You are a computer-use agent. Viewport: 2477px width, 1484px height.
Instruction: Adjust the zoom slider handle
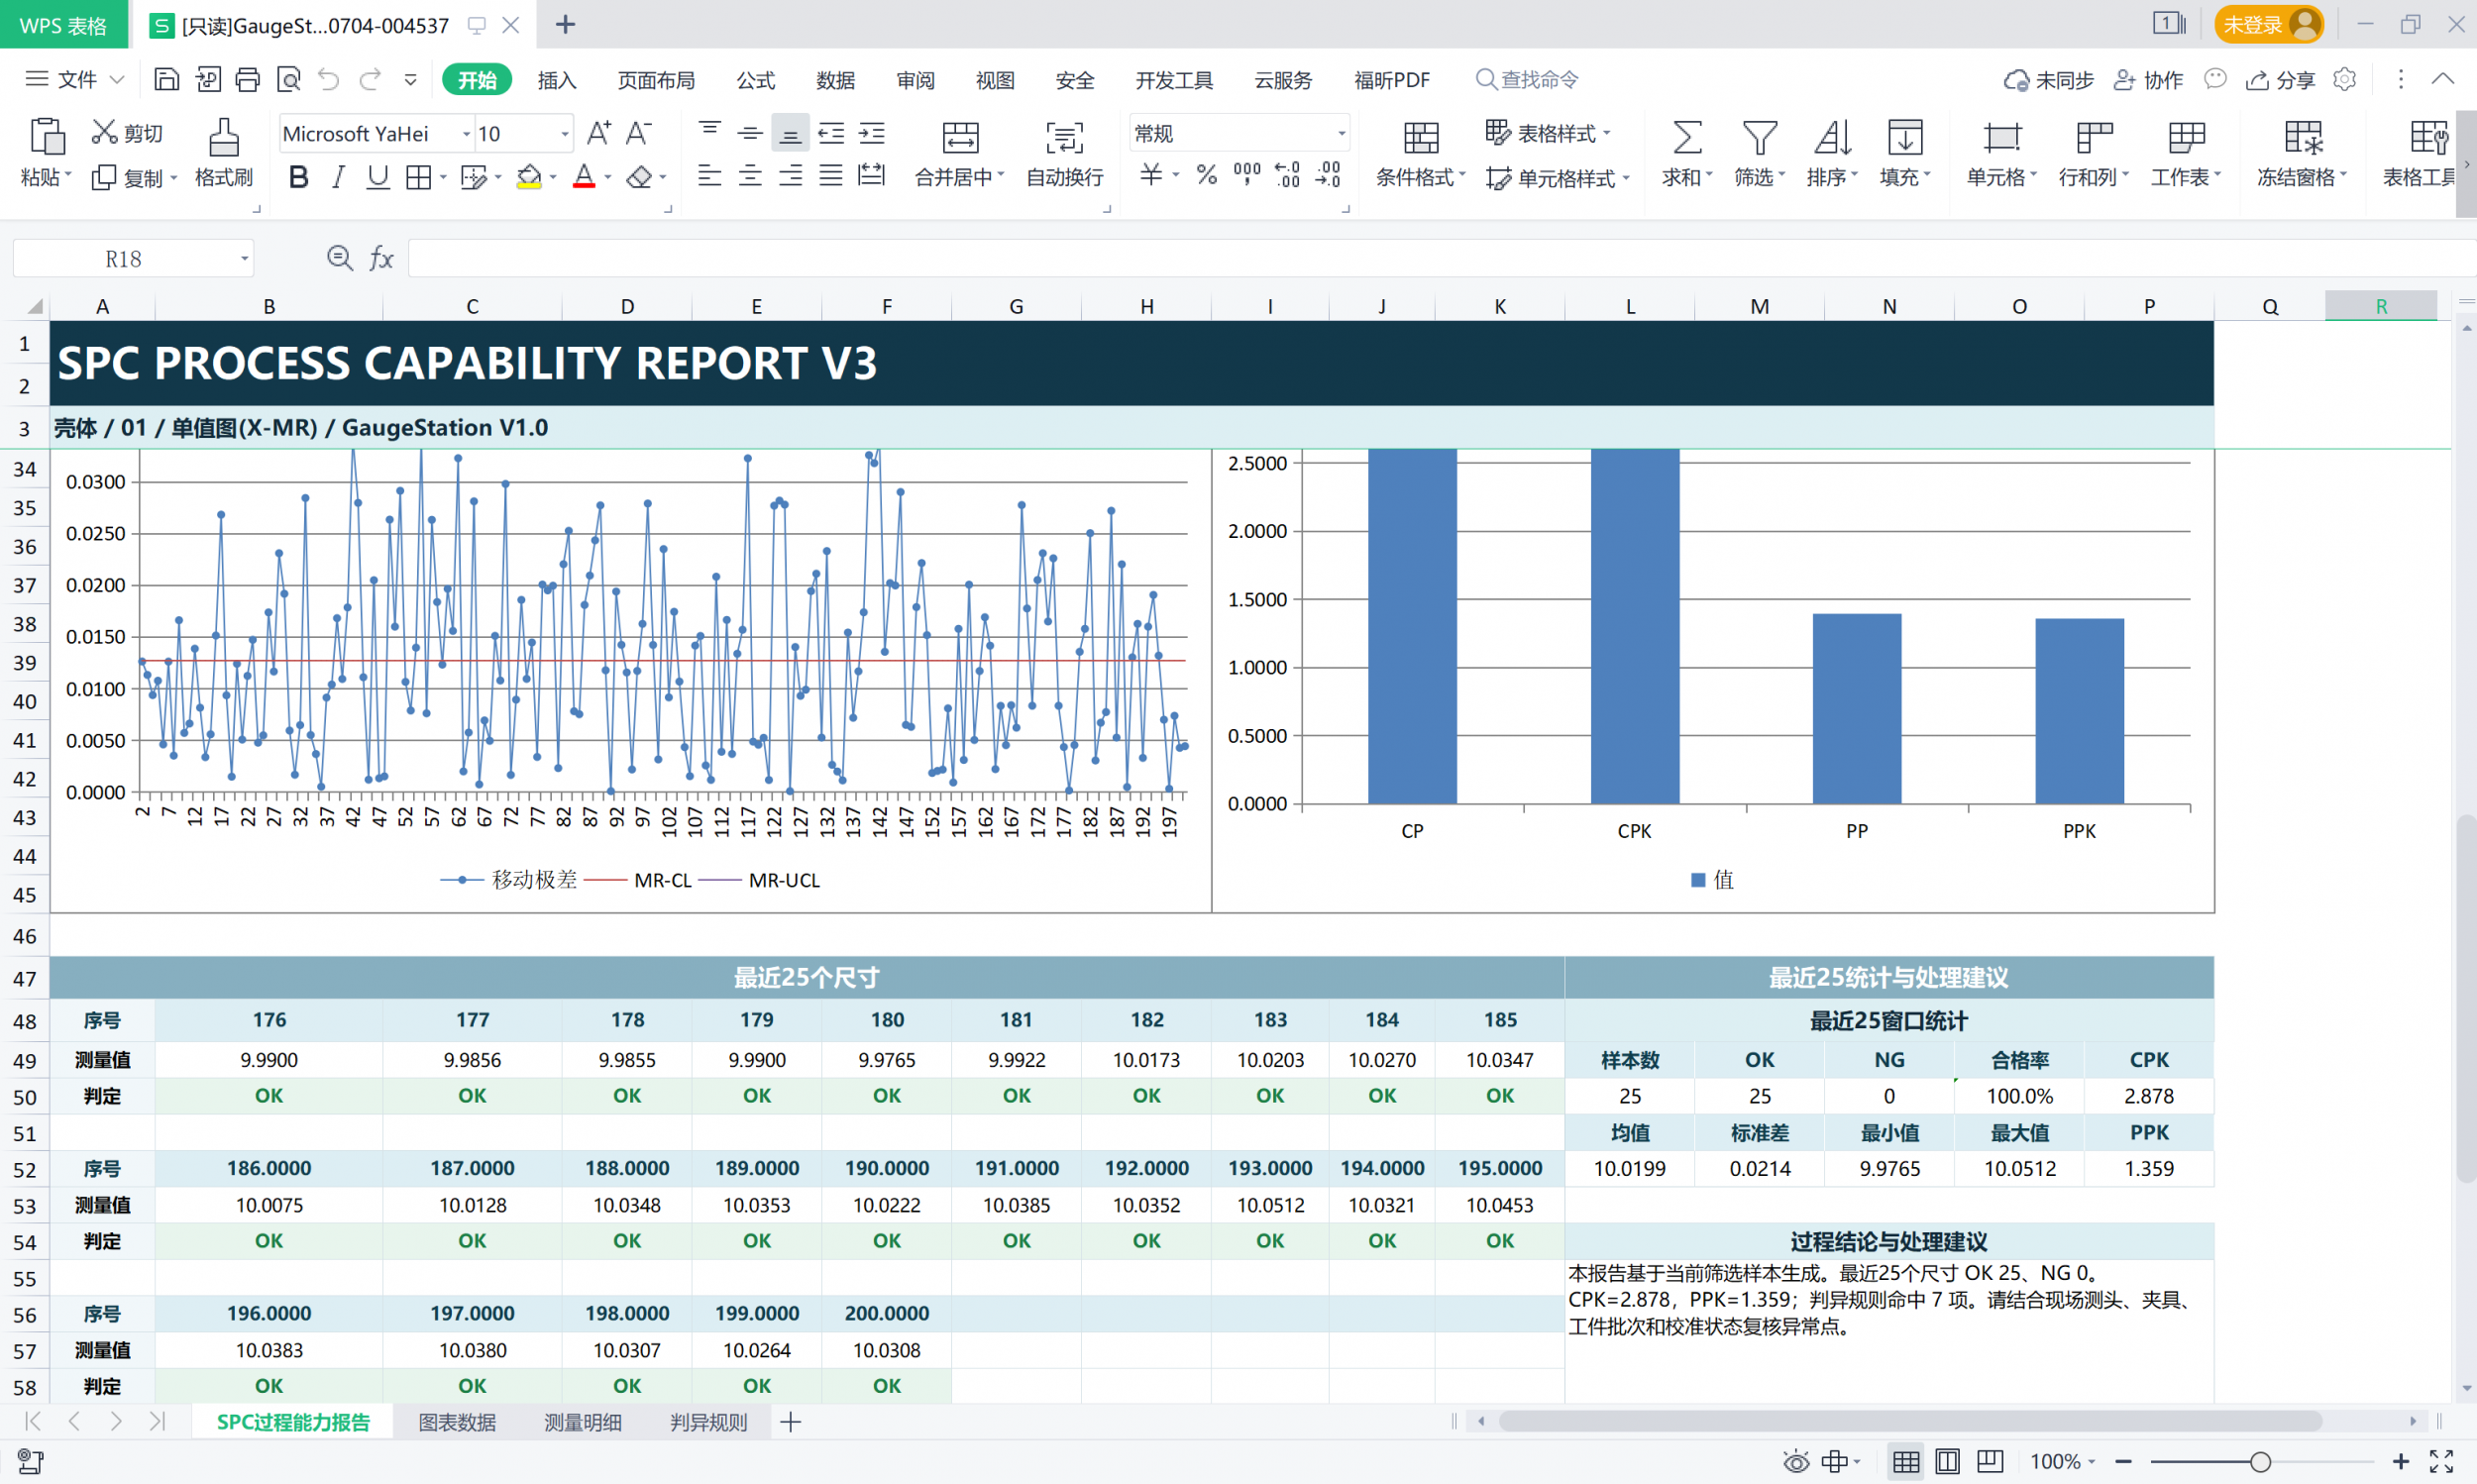(2260, 1462)
